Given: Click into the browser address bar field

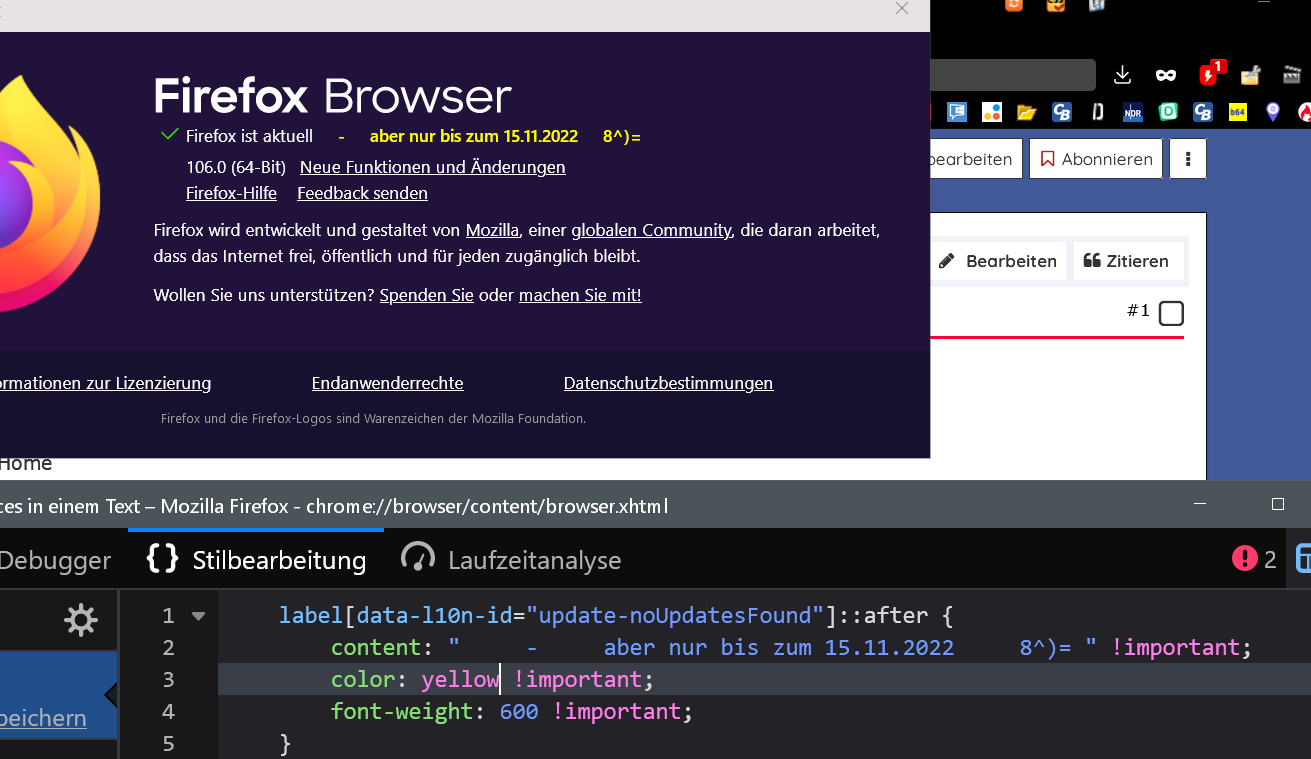Looking at the screenshot, I should [x=1012, y=75].
